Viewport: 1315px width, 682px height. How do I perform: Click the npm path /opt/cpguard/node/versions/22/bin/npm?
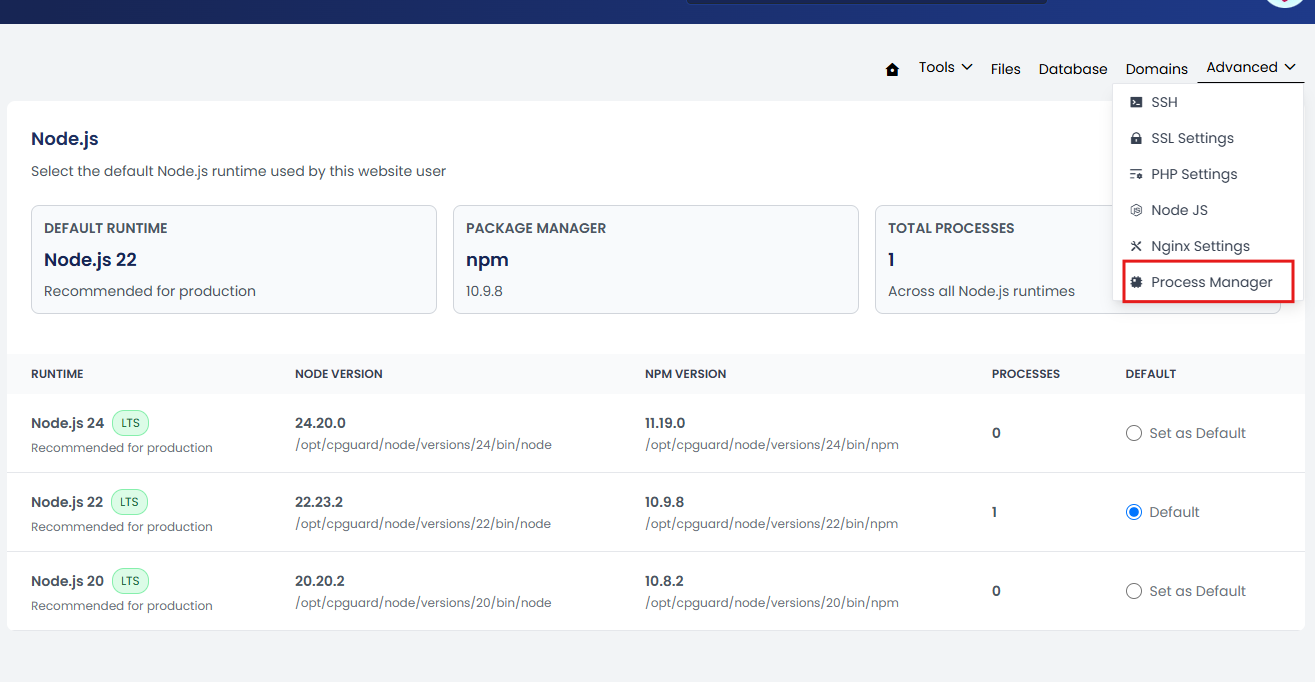772,524
